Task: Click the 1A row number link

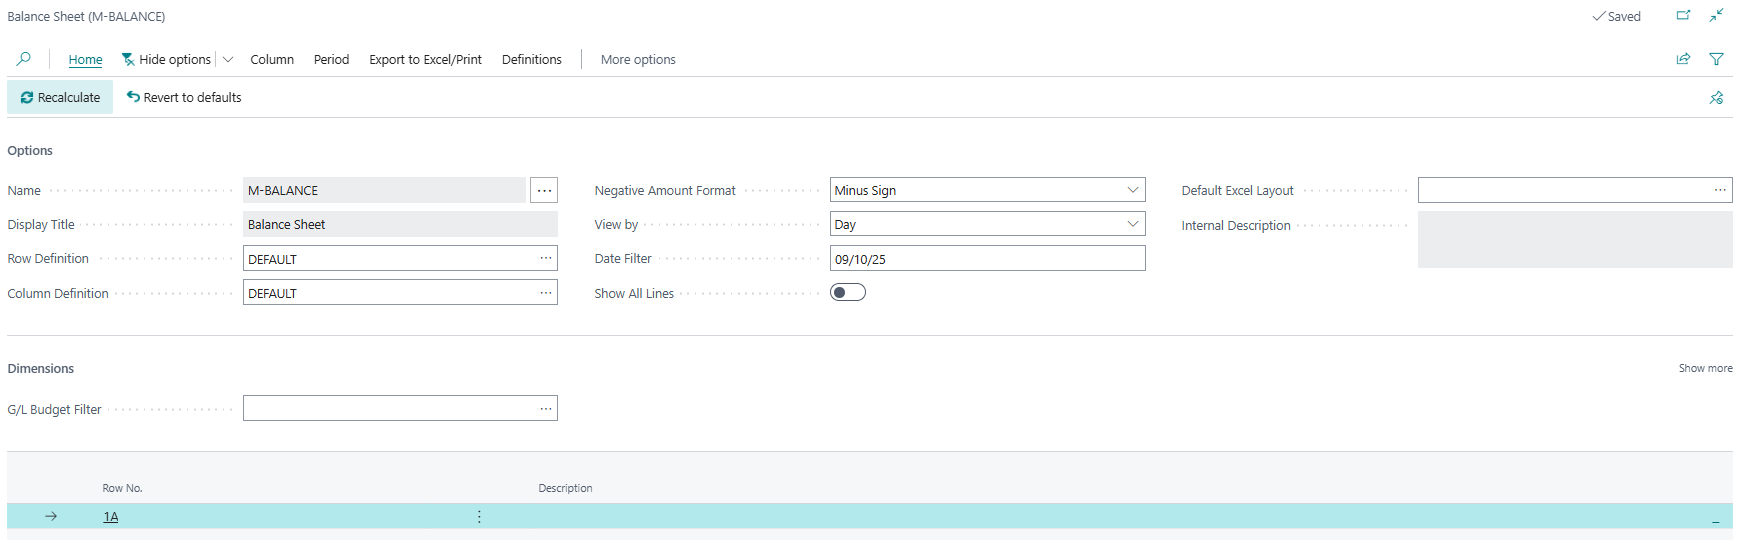Action: click(111, 517)
